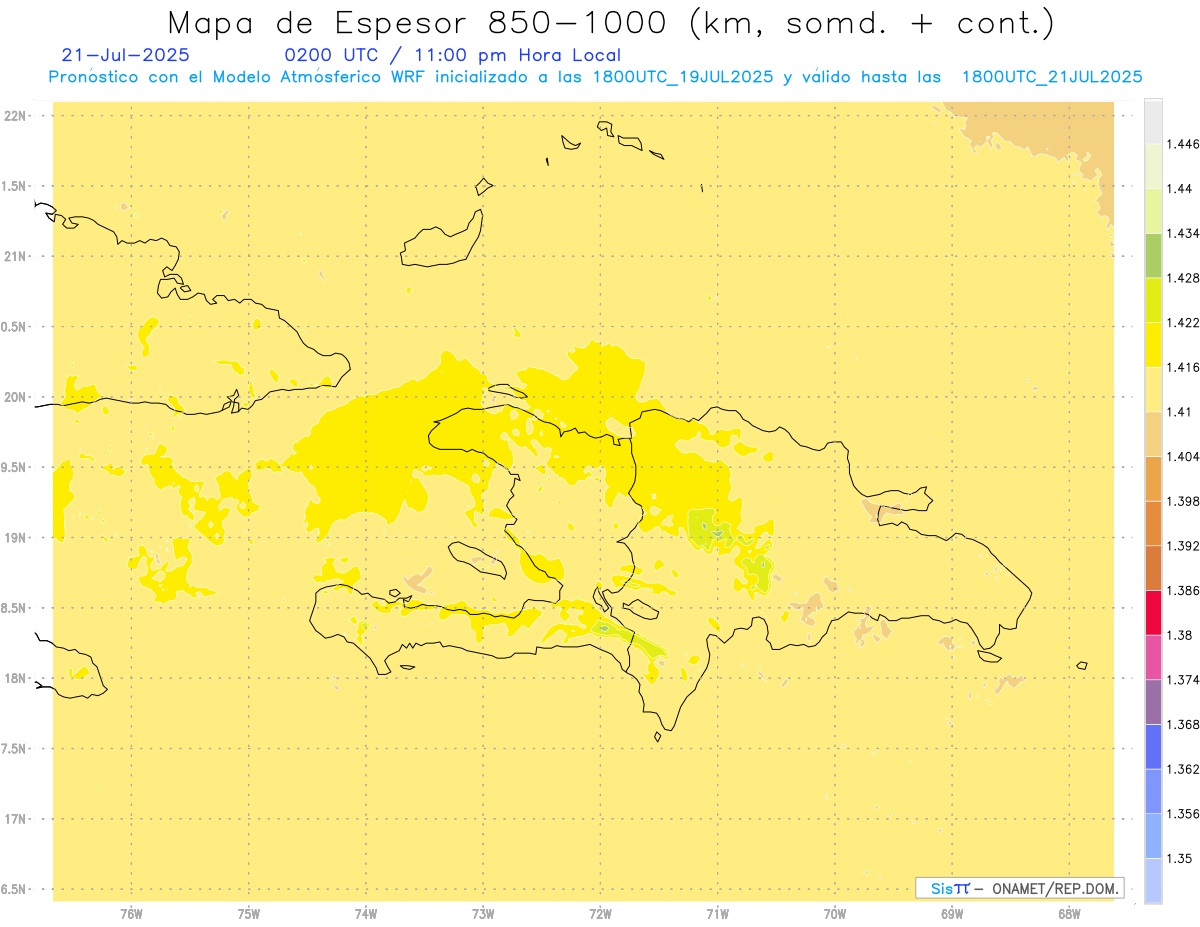Select the 19N latitude label
This screenshot has height=927, width=1200.
(16, 538)
